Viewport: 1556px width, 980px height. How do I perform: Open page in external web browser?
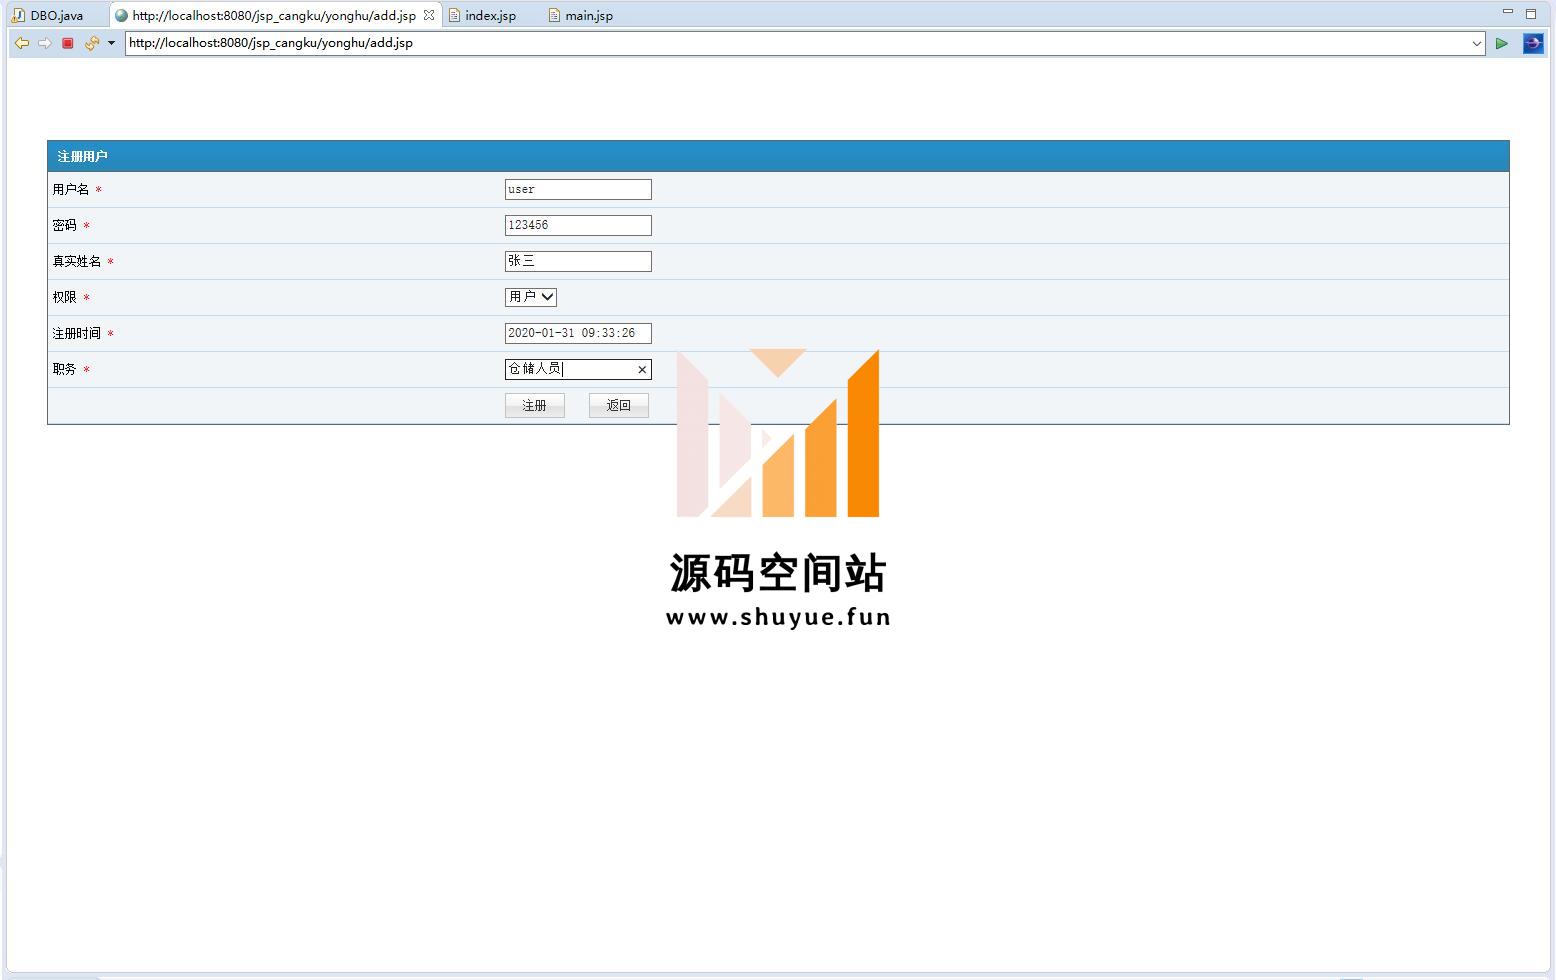1533,43
